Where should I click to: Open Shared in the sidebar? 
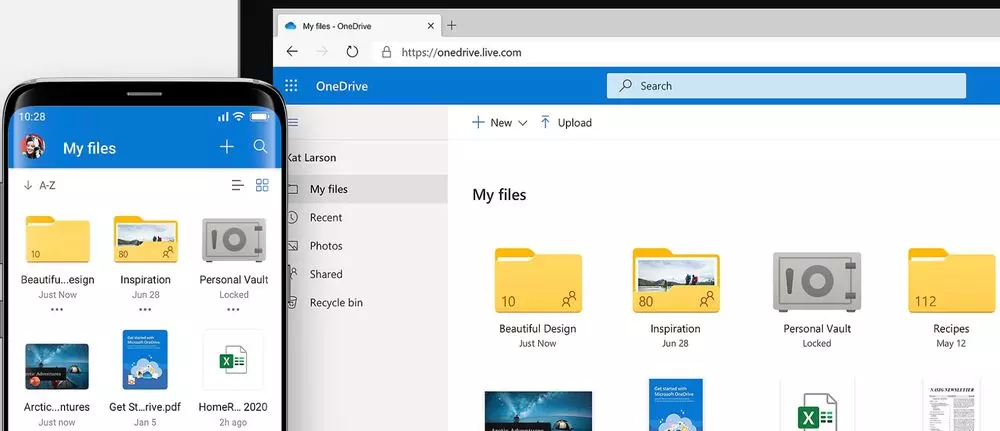pos(326,274)
